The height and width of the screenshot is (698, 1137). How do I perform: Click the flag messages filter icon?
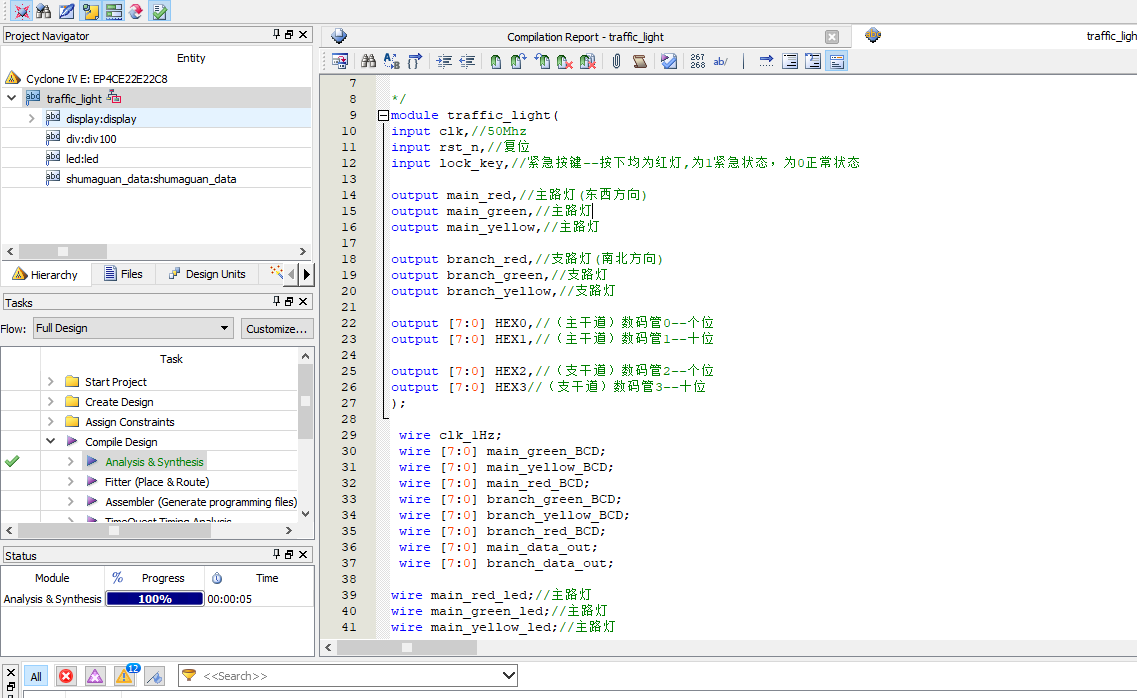click(154, 676)
